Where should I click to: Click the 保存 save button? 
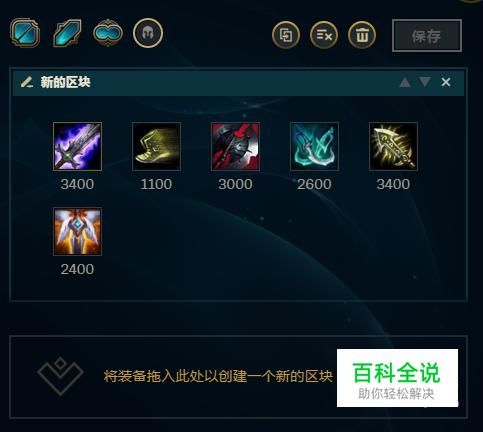pos(427,36)
